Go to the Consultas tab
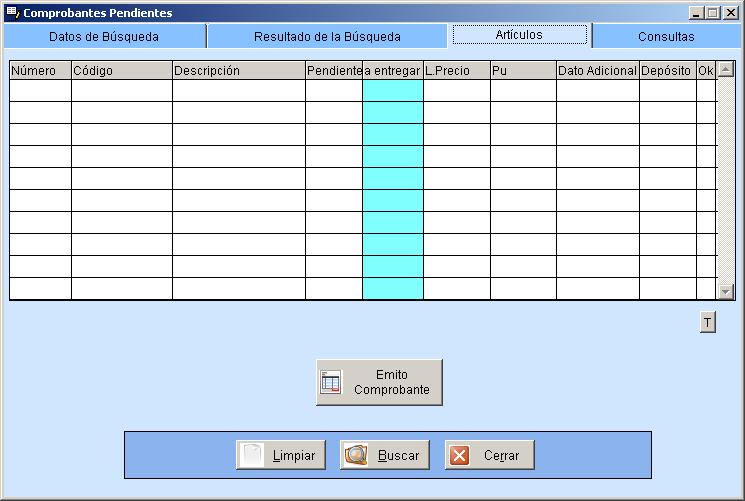 666,36
